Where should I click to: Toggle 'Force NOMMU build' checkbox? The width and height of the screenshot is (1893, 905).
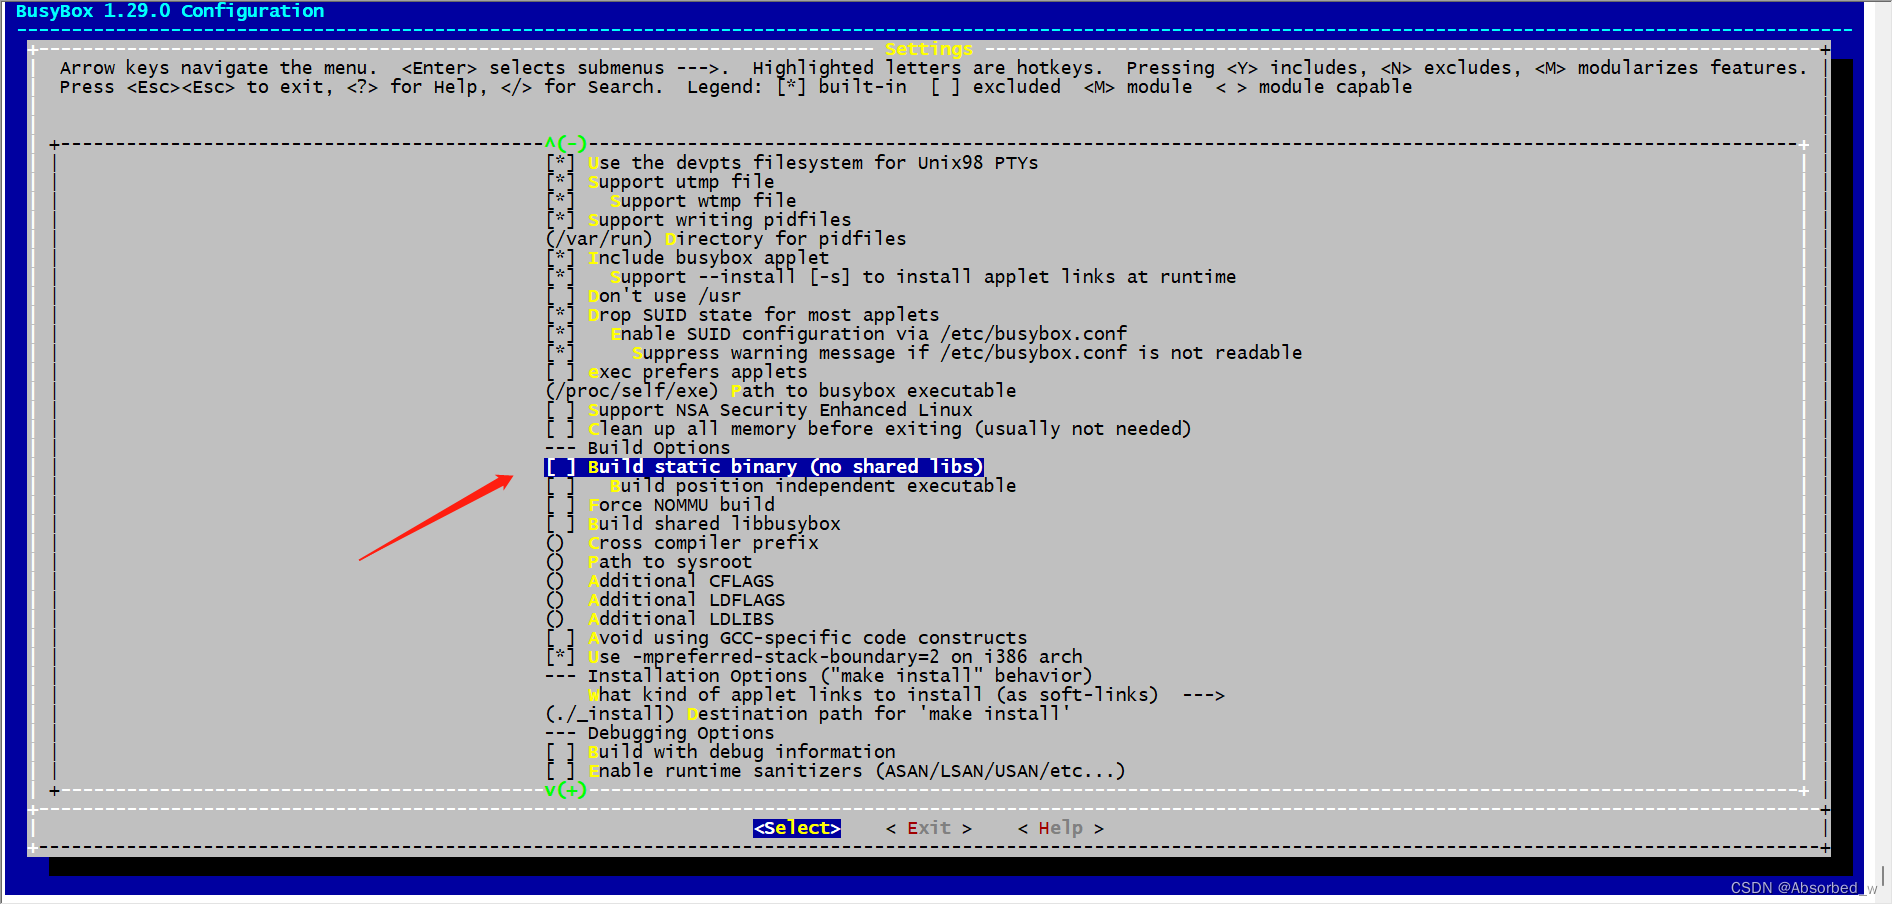pos(560,505)
